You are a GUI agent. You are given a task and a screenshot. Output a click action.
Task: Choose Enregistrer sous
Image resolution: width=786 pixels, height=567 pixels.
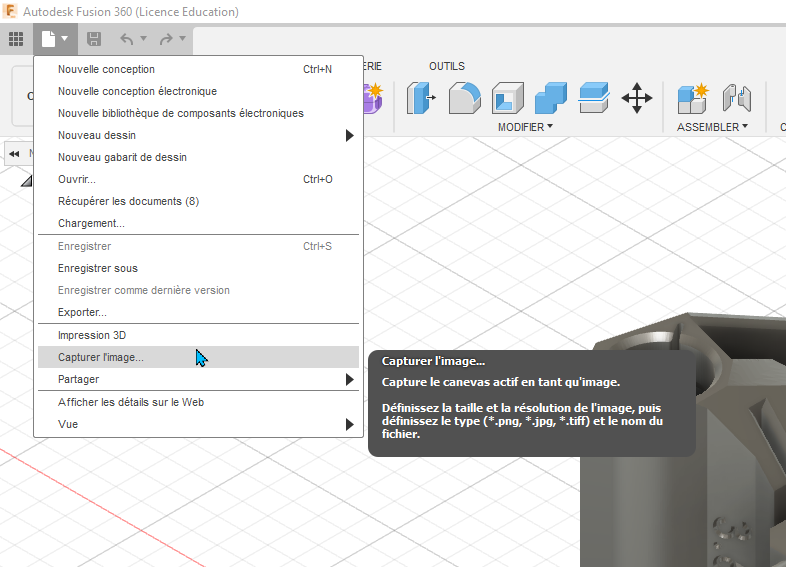(x=199, y=268)
